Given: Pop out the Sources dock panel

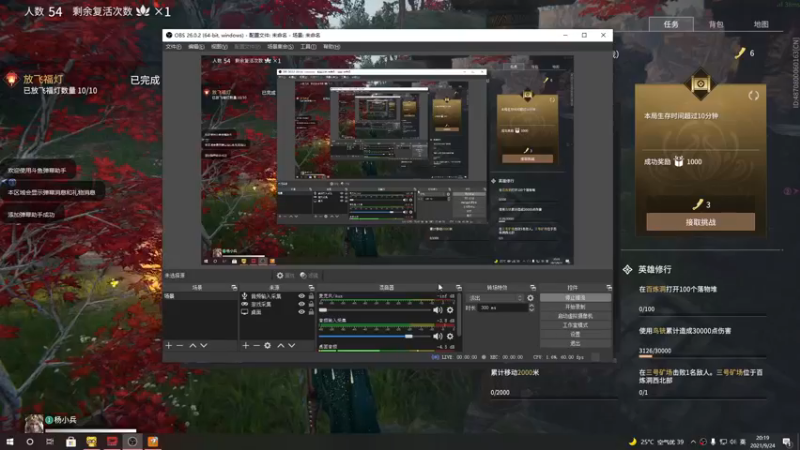Looking at the screenshot, I should (311, 288).
